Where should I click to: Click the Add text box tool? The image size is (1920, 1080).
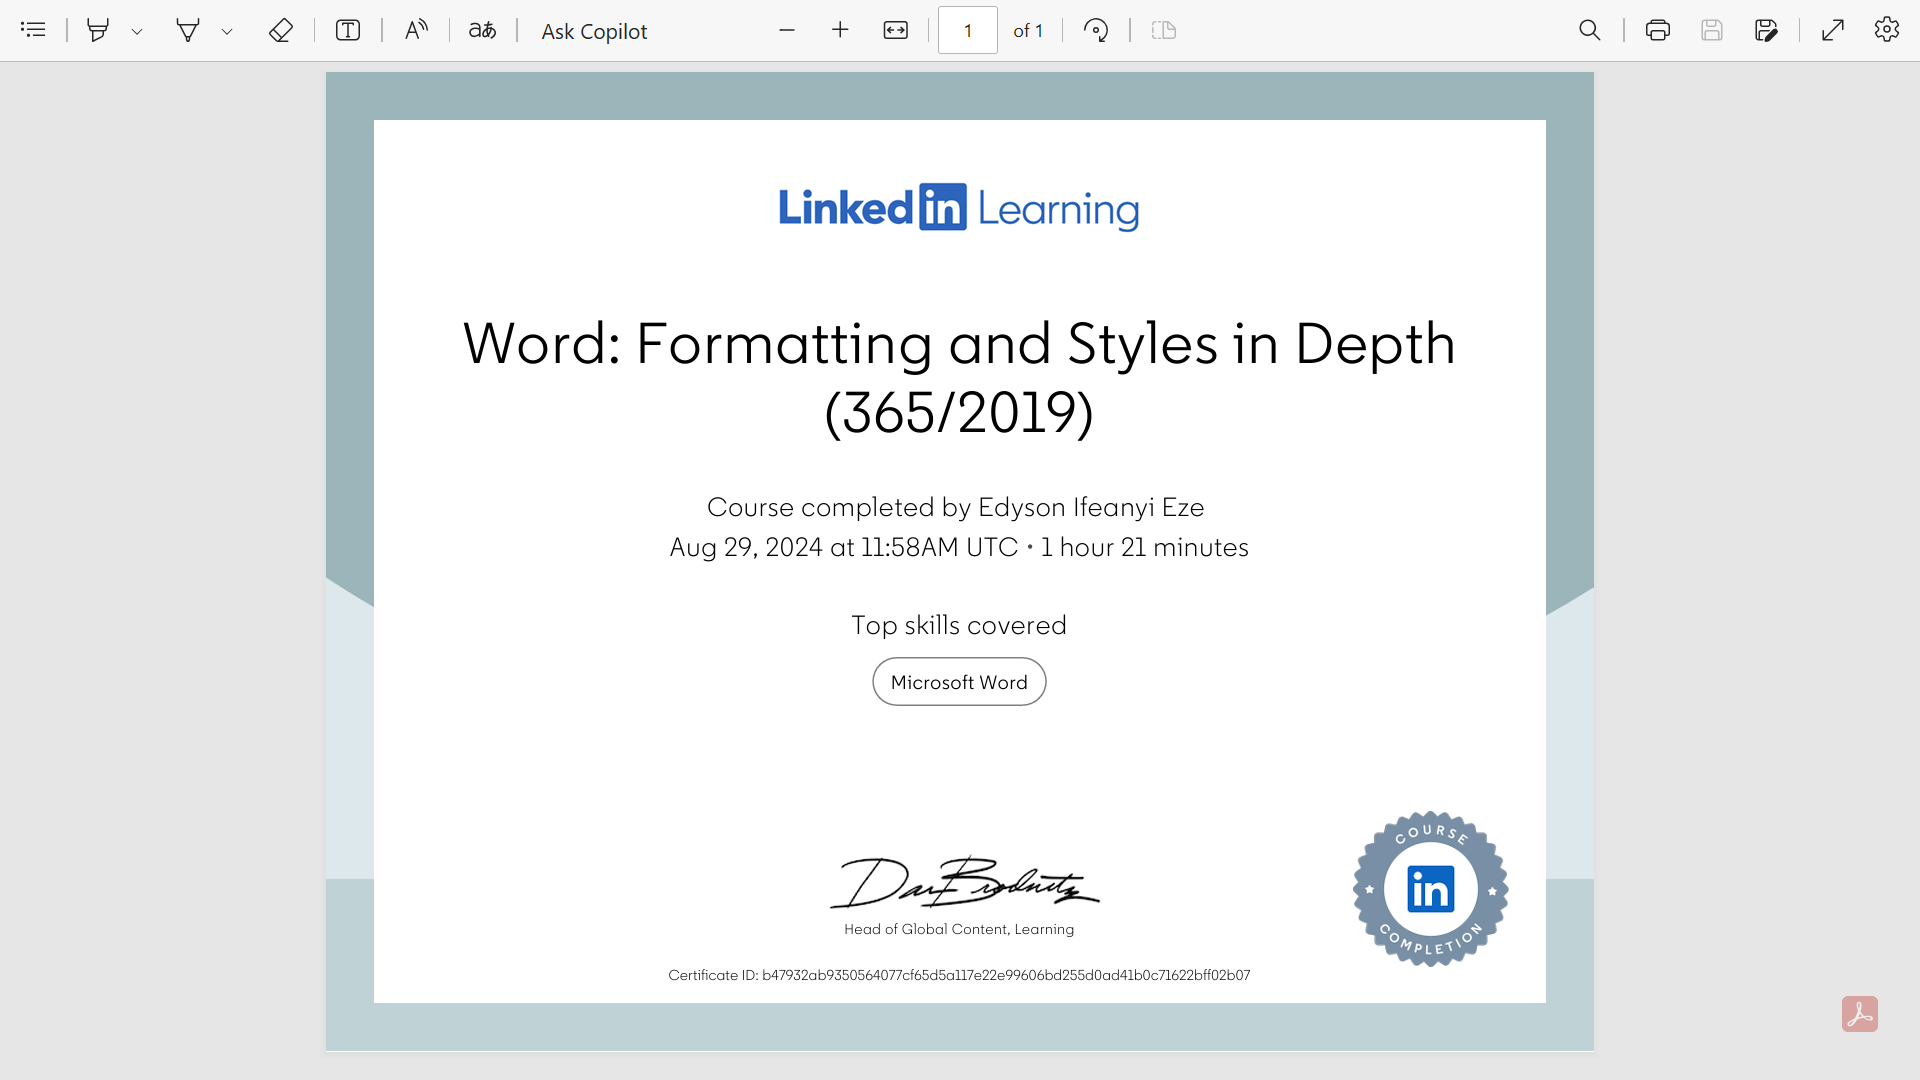click(348, 30)
